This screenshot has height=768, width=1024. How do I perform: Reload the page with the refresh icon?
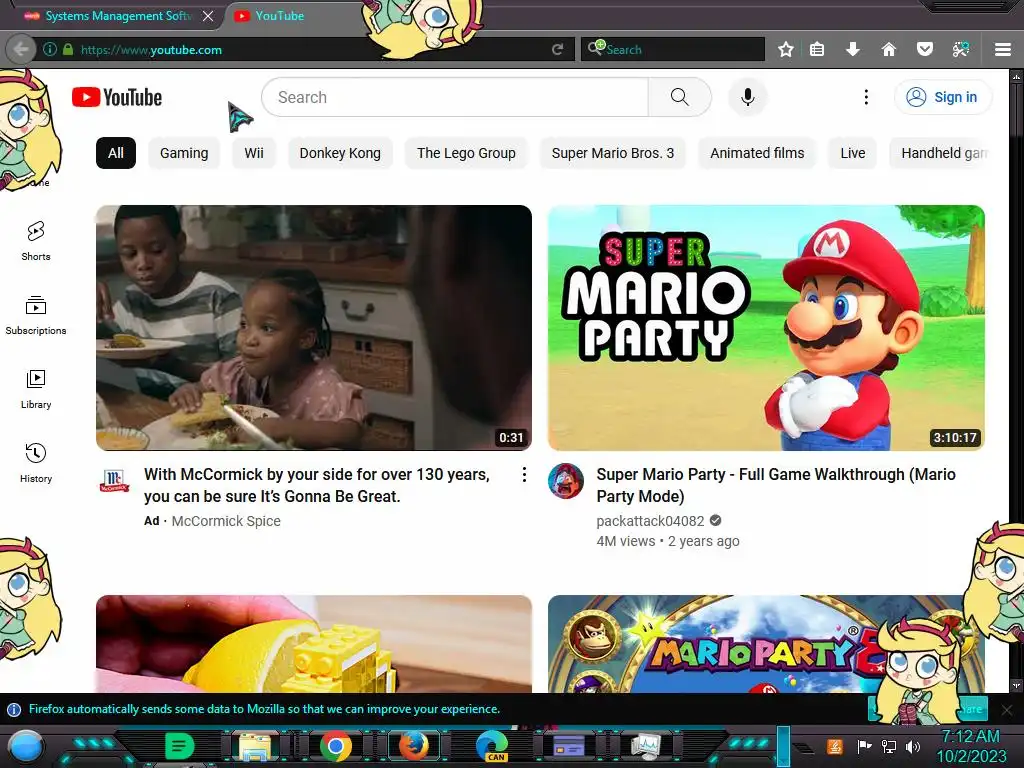557,49
